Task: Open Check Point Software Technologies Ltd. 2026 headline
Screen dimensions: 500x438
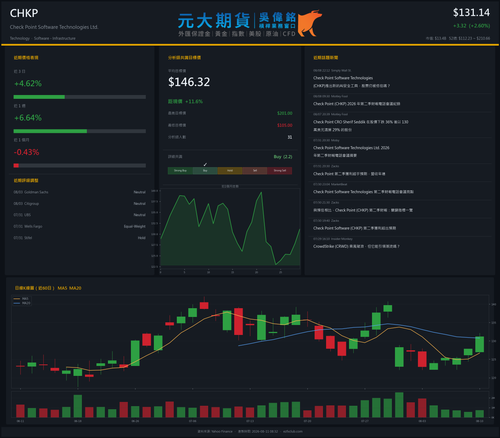Action: [x=351, y=151]
